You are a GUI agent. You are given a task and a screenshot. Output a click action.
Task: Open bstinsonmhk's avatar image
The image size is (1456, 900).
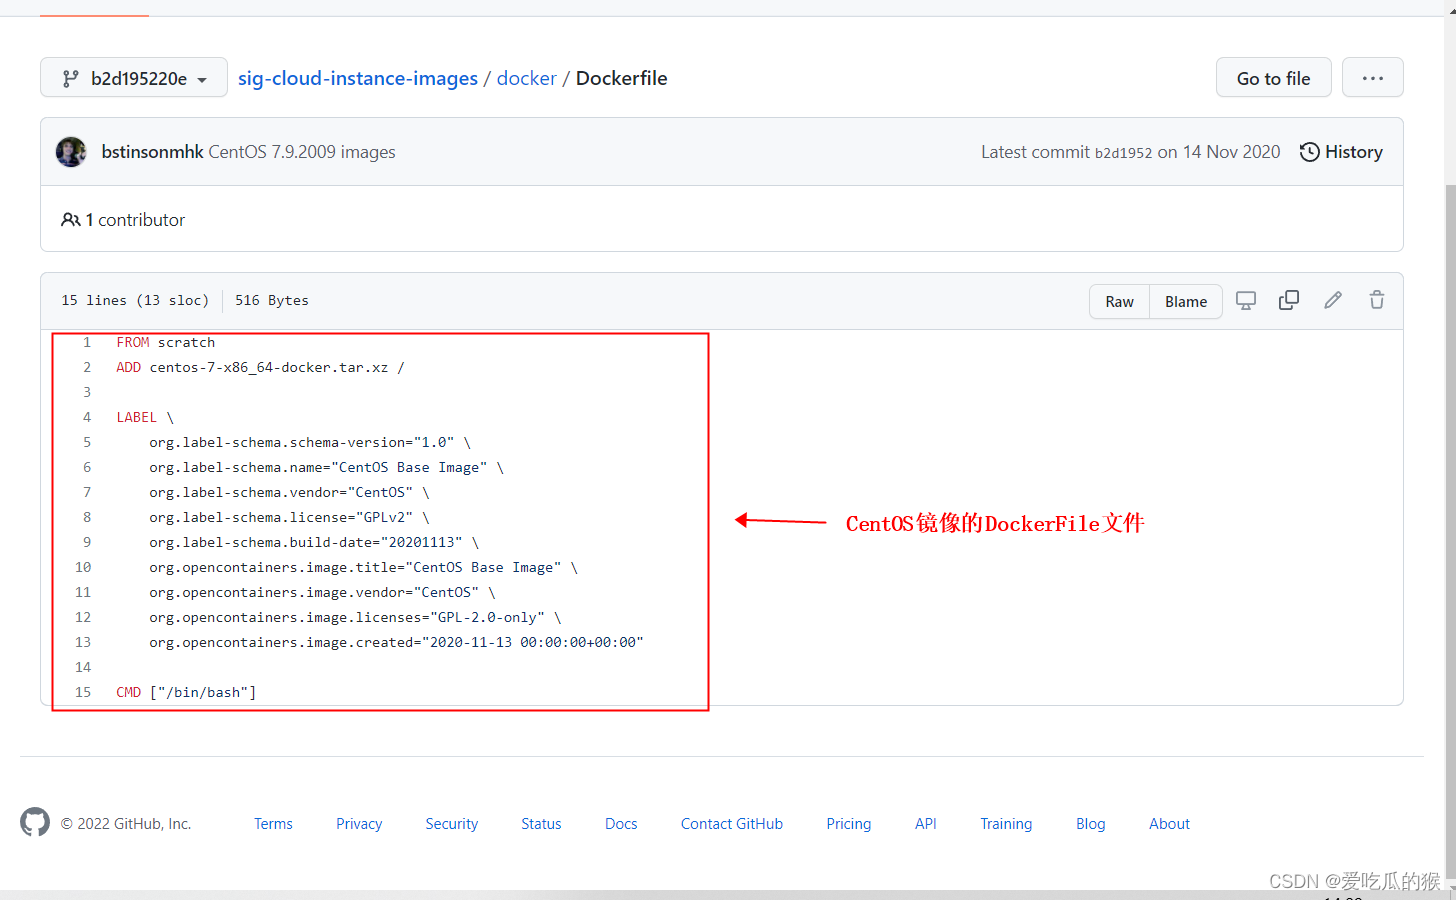[x=71, y=152]
